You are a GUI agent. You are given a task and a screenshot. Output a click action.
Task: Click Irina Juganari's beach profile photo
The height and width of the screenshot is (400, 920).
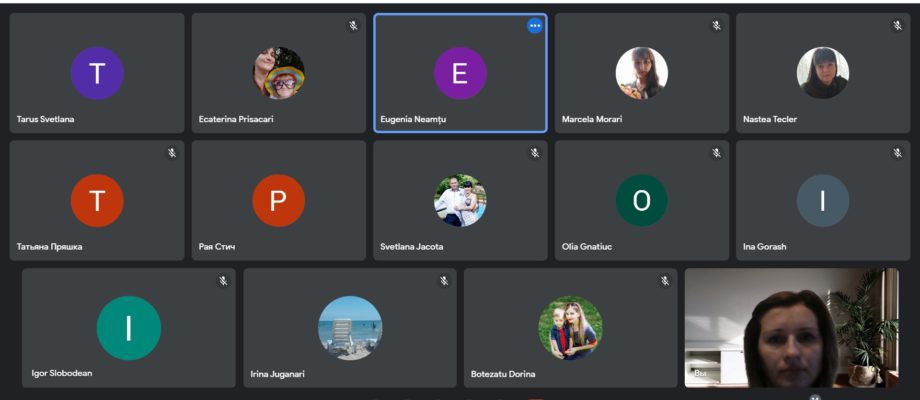pyautogui.click(x=350, y=328)
